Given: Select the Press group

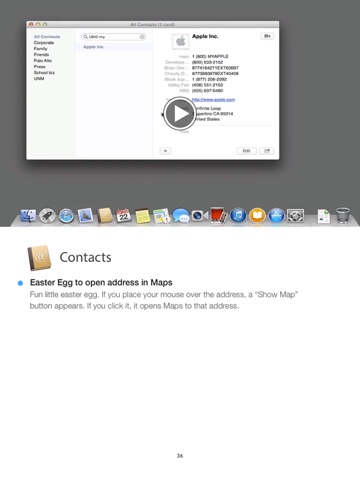Looking at the screenshot, I should (x=39, y=67).
